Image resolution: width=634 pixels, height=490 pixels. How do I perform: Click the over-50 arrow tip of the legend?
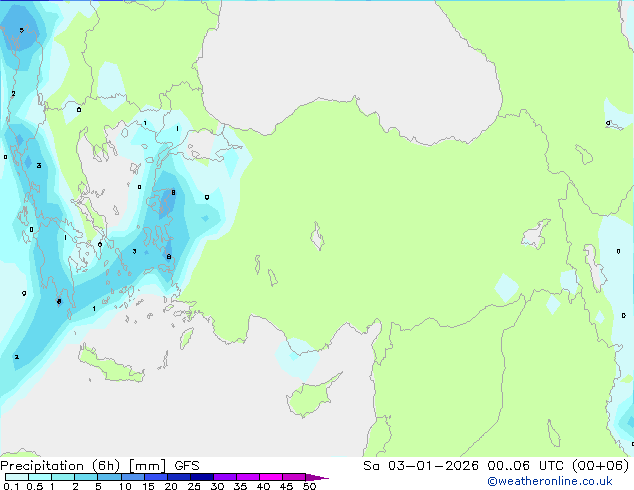pyautogui.click(x=317, y=477)
